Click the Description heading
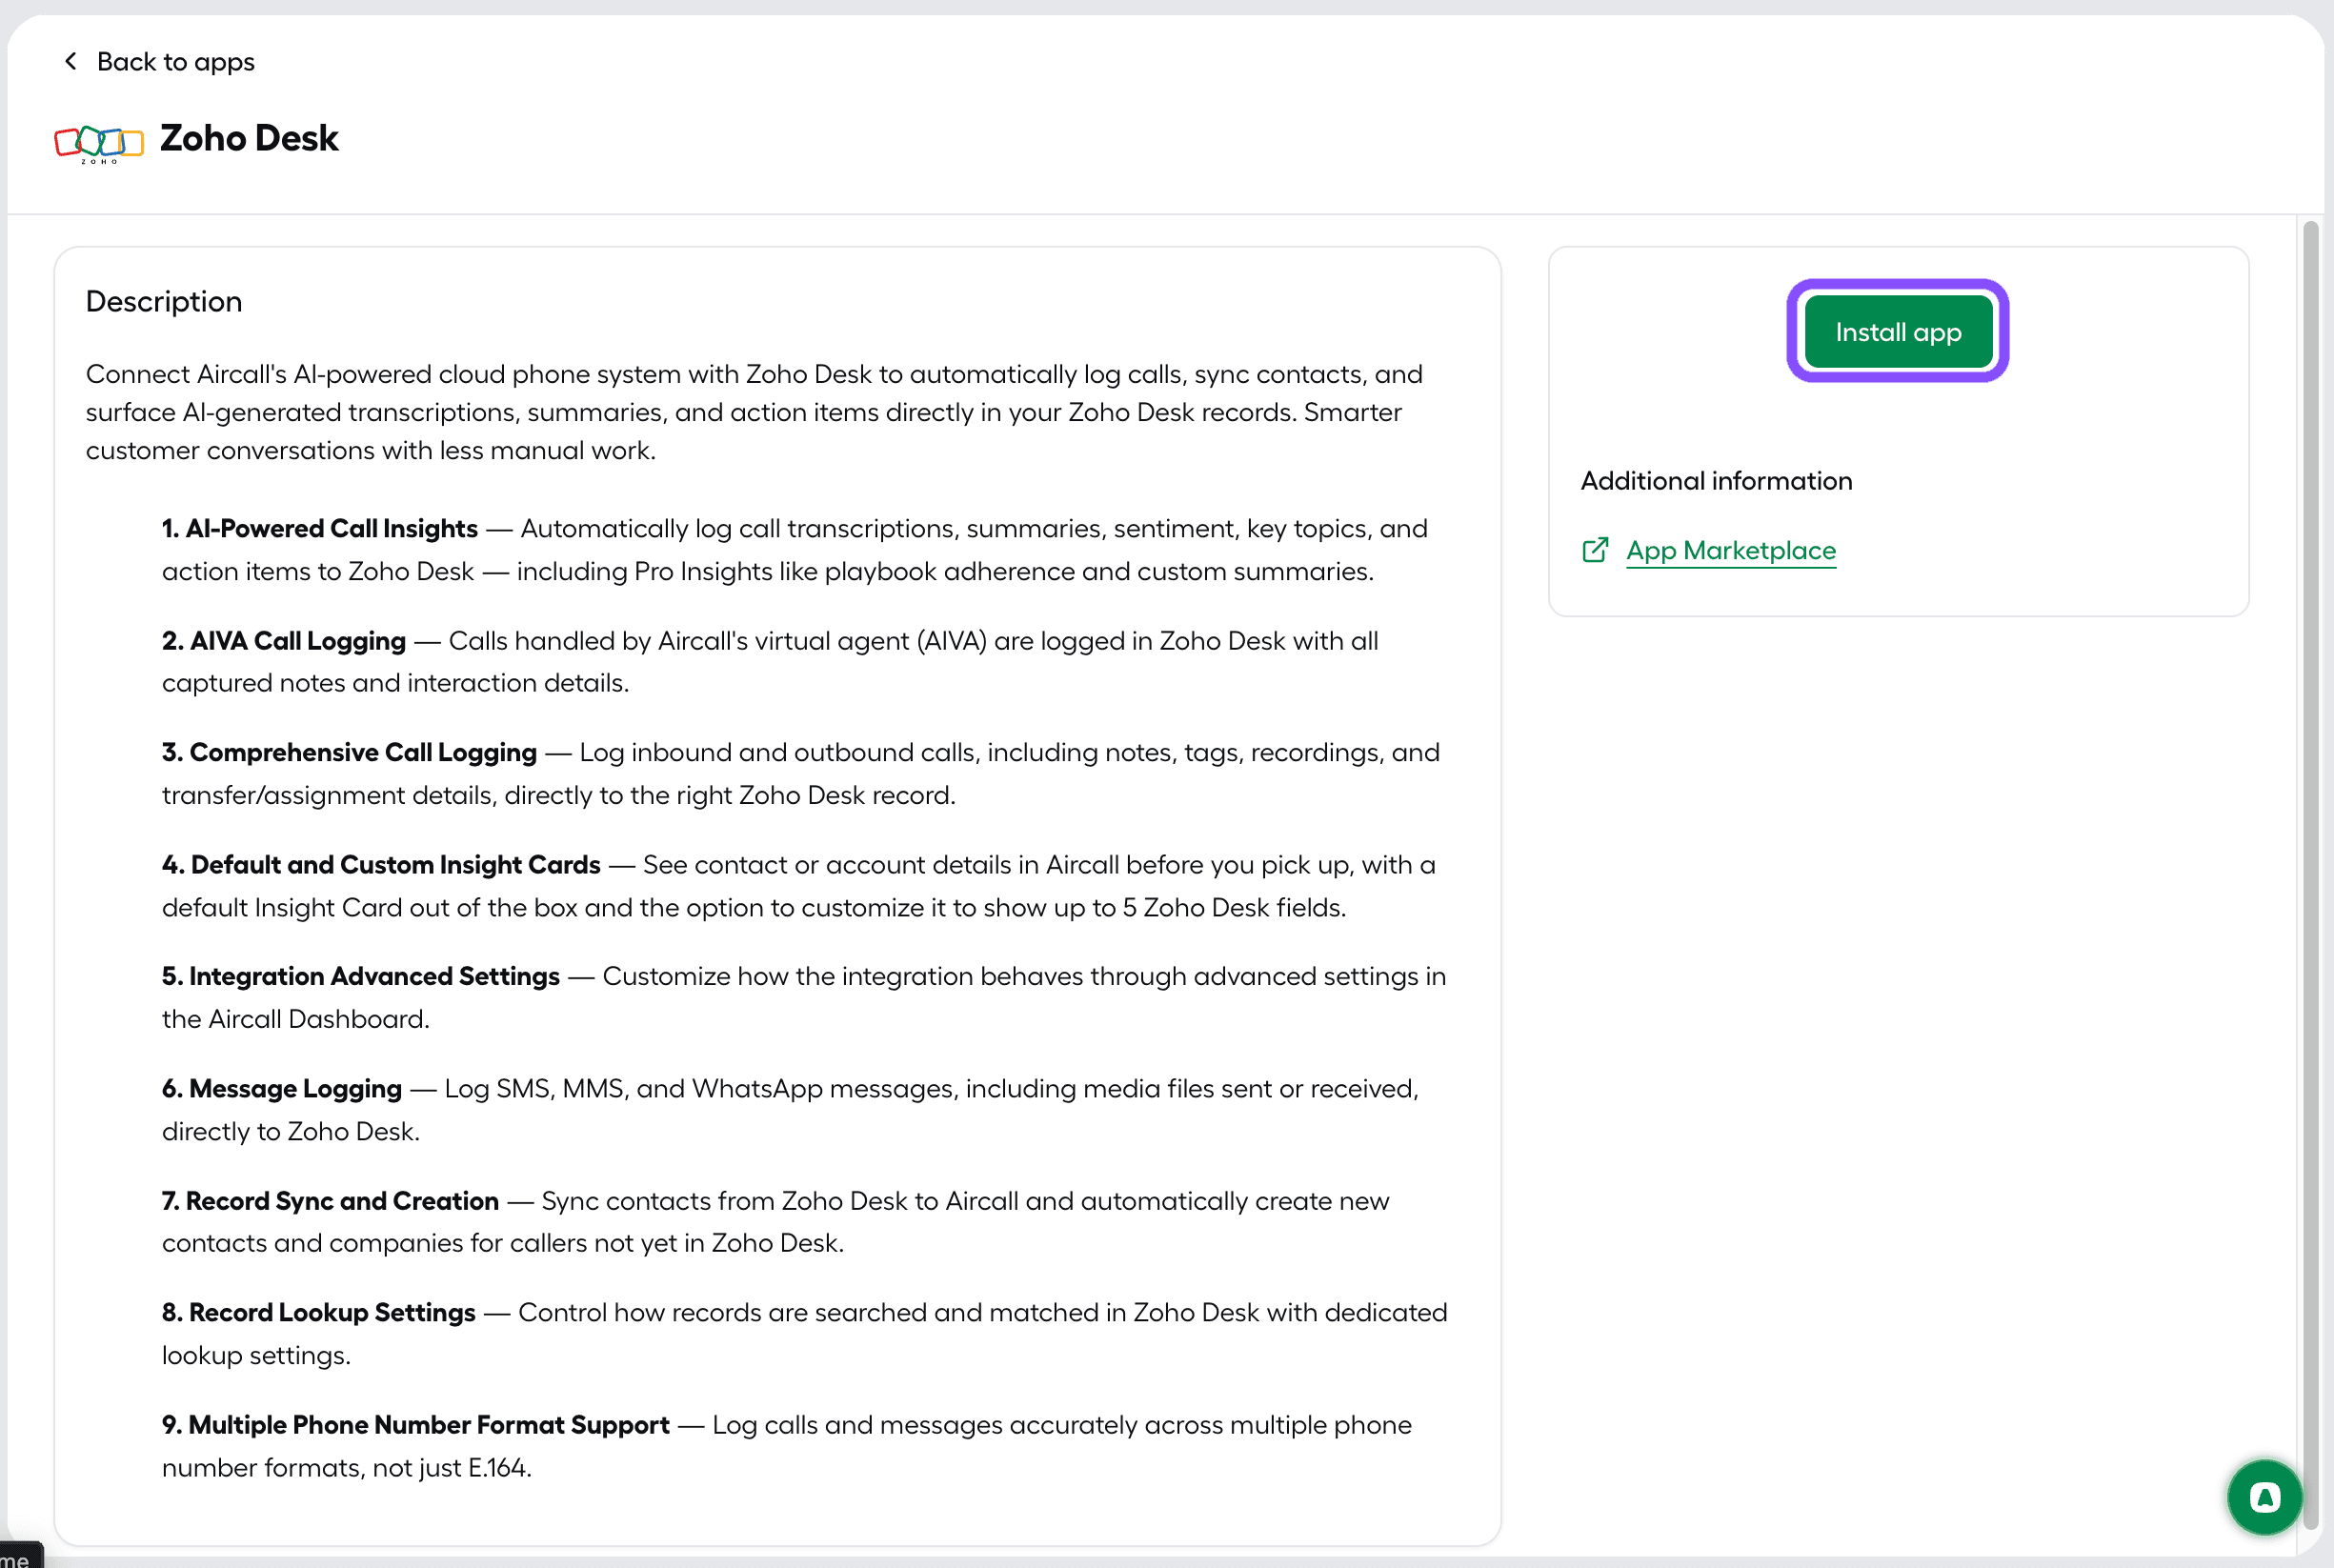Viewport: 2334px width, 1568px height. pyautogui.click(x=164, y=301)
